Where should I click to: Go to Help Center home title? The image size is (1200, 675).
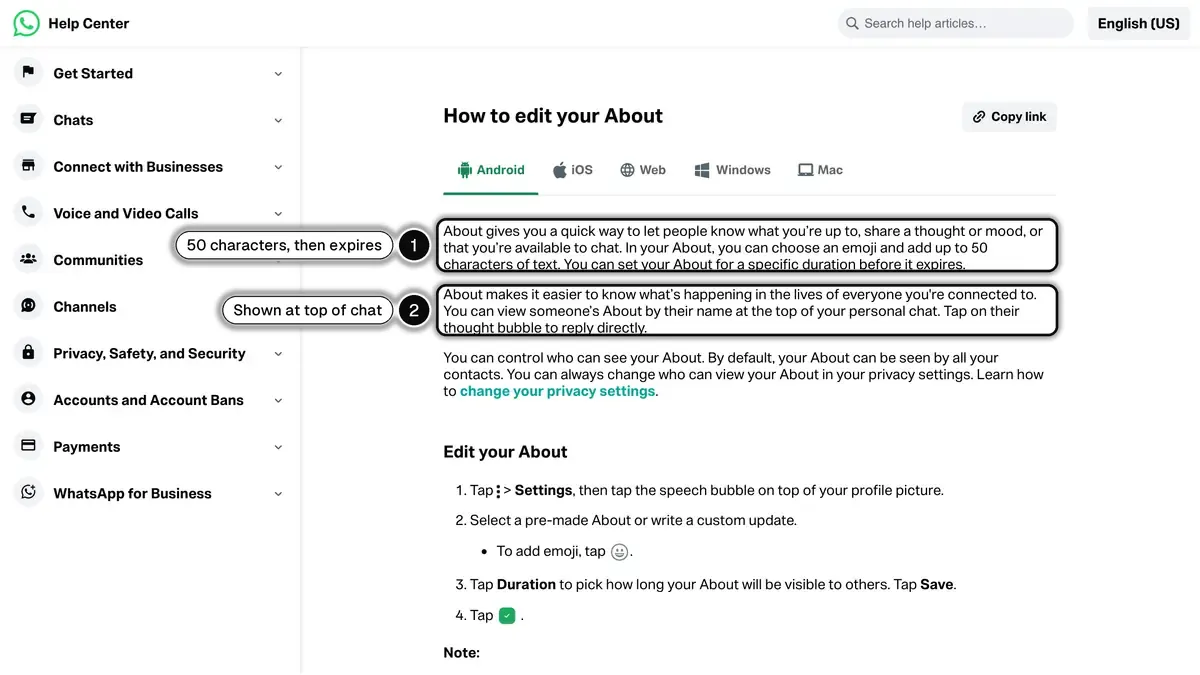point(88,23)
